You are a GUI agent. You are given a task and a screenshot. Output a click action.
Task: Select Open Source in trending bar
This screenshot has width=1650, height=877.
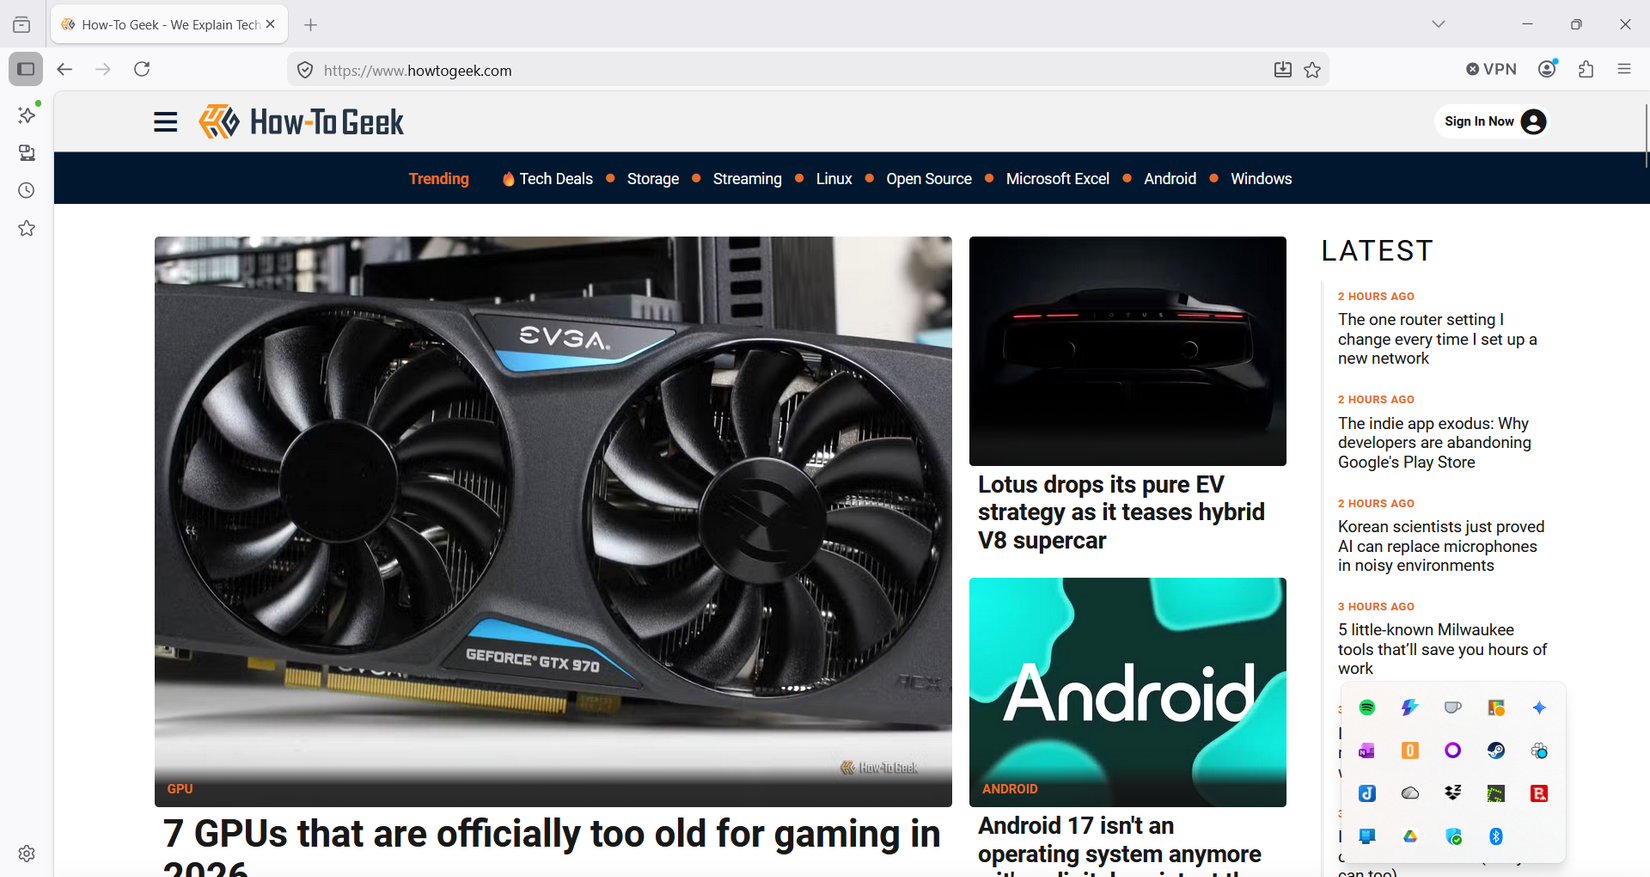coord(929,179)
